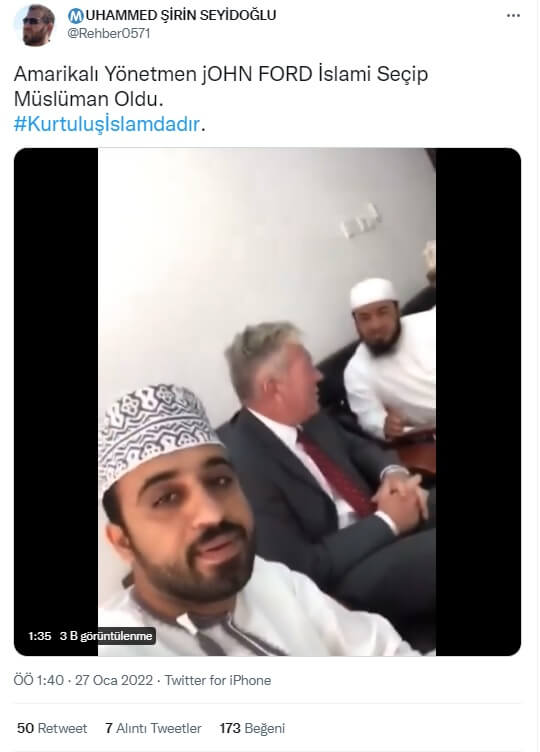Click the tweet text about JOHN FORD
The height and width of the screenshot is (752, 540).
(221, 86)
